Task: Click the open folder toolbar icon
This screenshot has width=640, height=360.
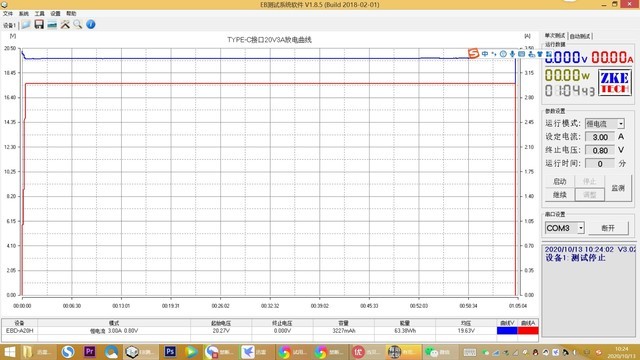Action: pyautogui.click(x=26, y=24)
